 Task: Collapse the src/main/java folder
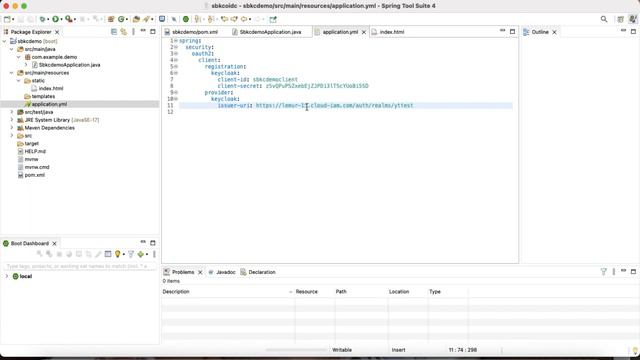[11, 49]
